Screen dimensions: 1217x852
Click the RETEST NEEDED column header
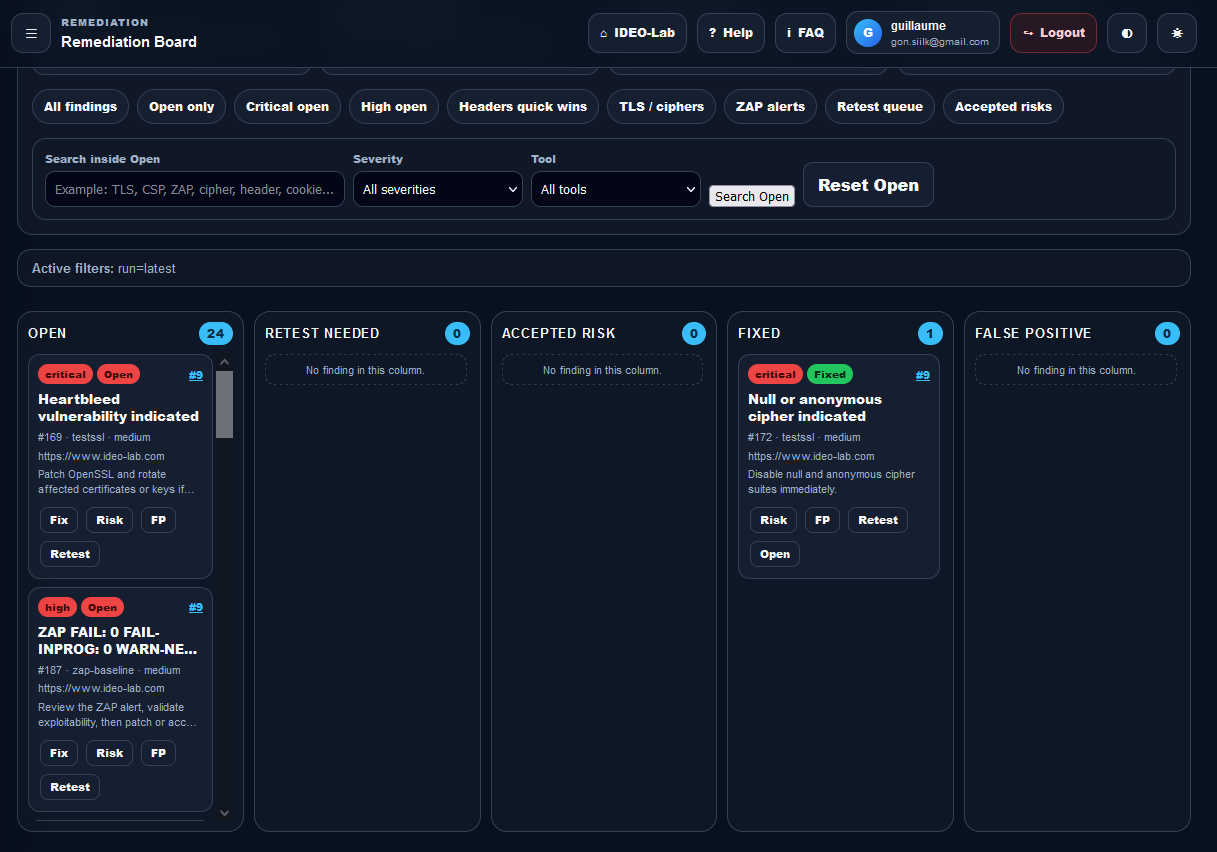tap(322, 333)
